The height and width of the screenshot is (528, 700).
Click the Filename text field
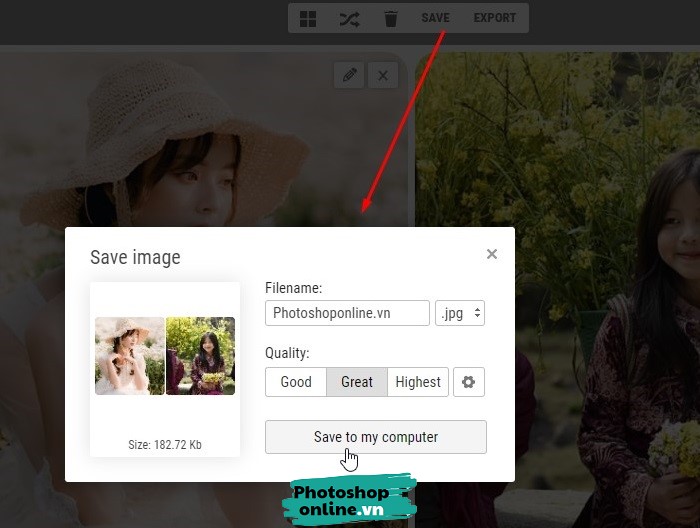click(x=347, y=313)
